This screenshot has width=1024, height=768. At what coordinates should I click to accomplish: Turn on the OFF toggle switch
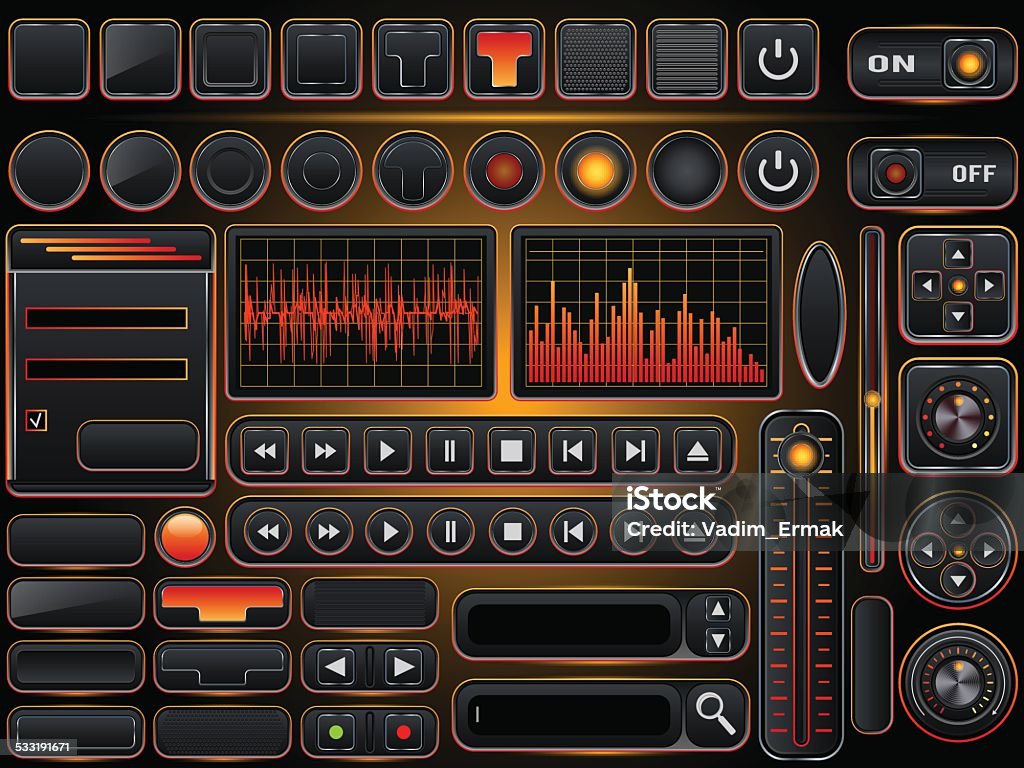click(931, 173)
